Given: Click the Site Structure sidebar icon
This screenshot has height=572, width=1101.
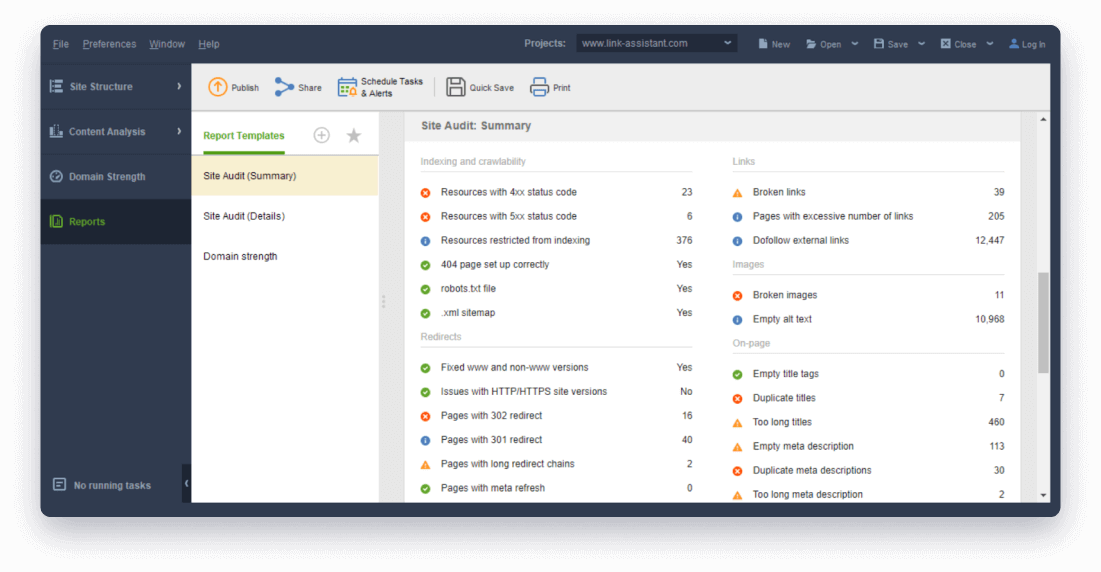Looking at the screenshot, I should point(56,86).
